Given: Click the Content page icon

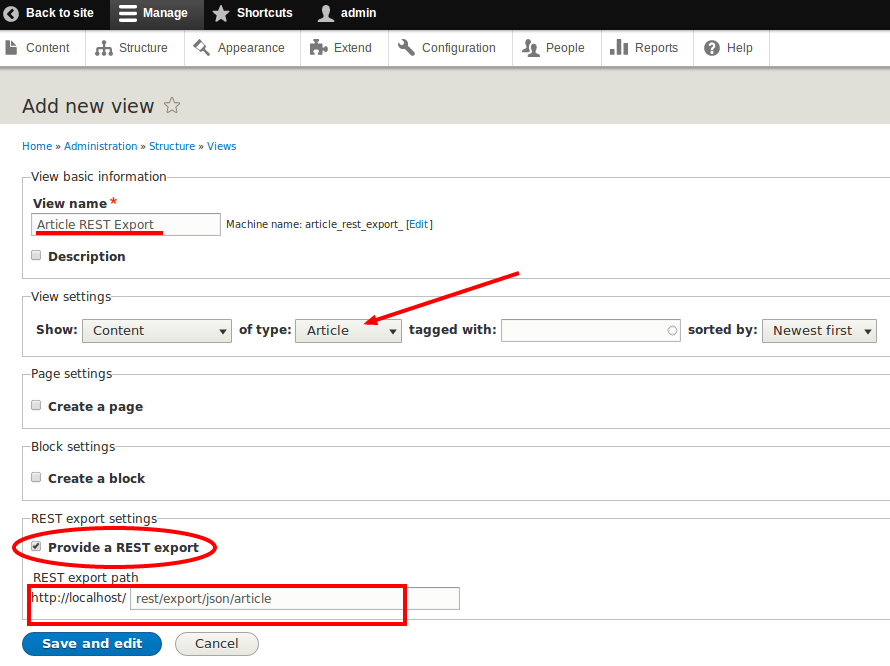Looking at the screenshot, I should point(11,48).
